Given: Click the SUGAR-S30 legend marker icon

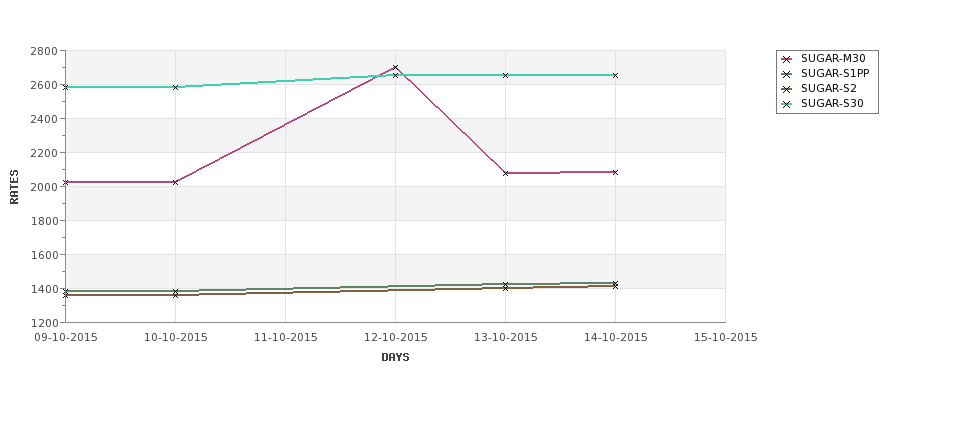Looking at the screenshot, I should coord(787,104).
